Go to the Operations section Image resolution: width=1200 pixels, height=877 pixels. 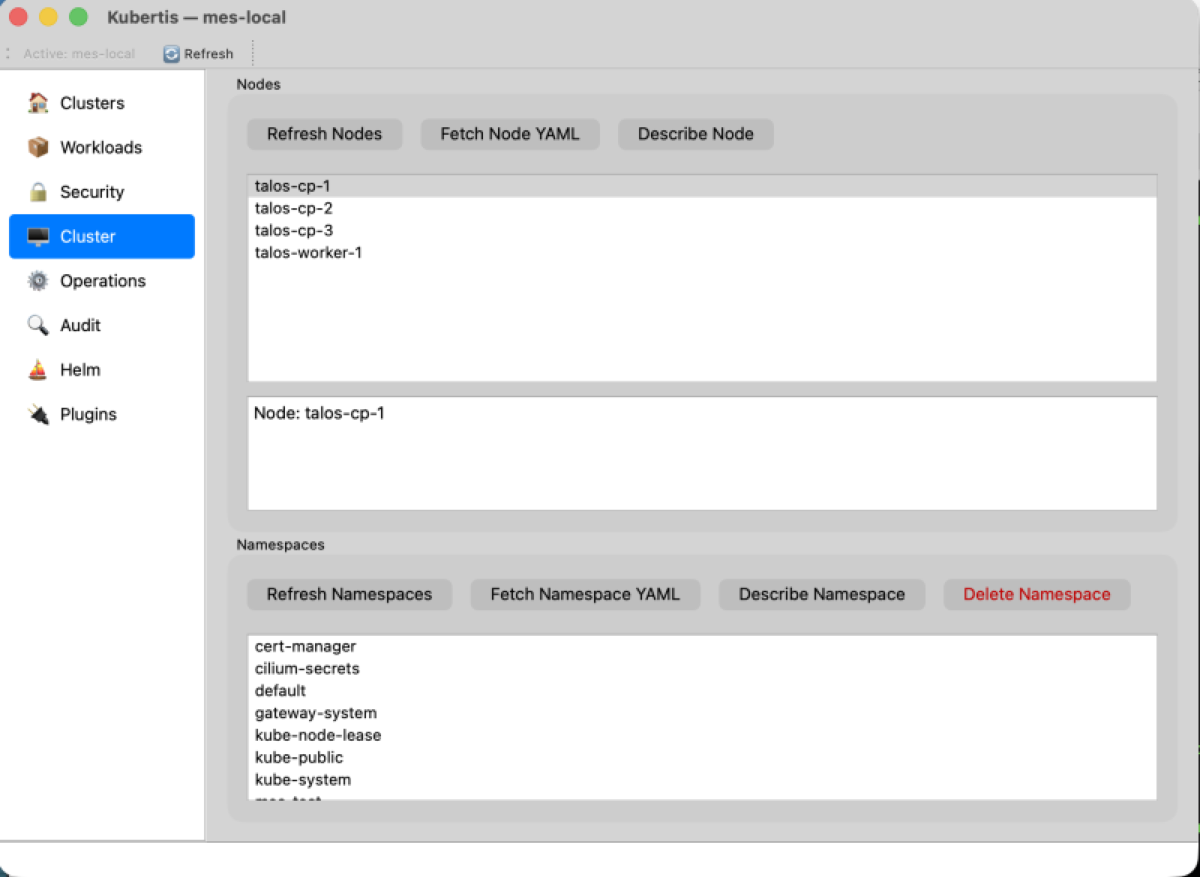pos(102,281)
